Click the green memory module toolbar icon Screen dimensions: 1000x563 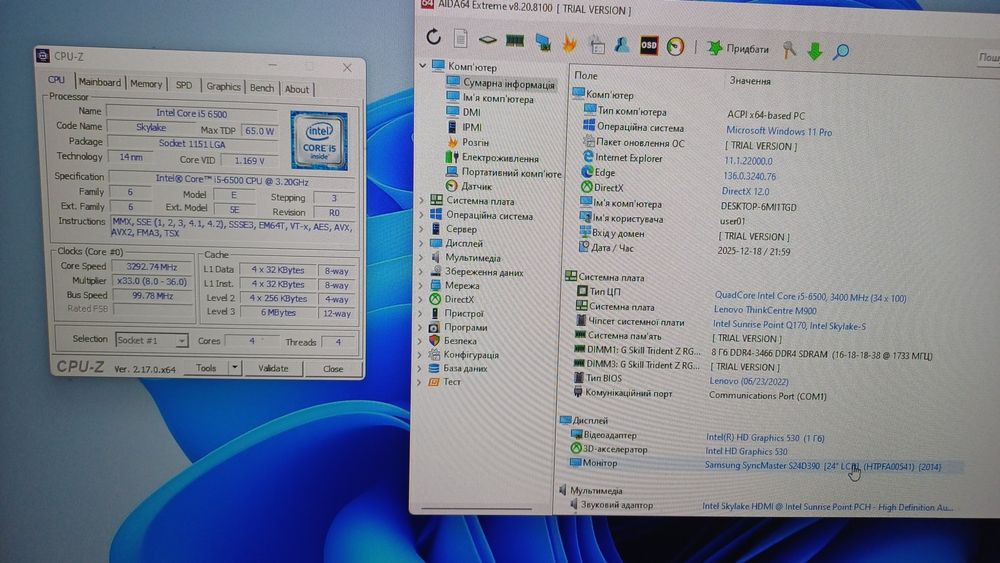(515, 41)
